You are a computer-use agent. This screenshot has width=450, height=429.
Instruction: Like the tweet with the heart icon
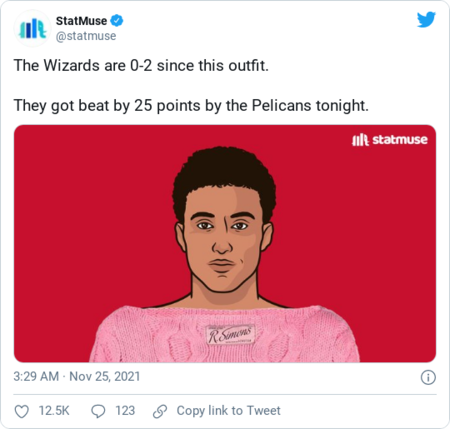click(x=22, y=411)
